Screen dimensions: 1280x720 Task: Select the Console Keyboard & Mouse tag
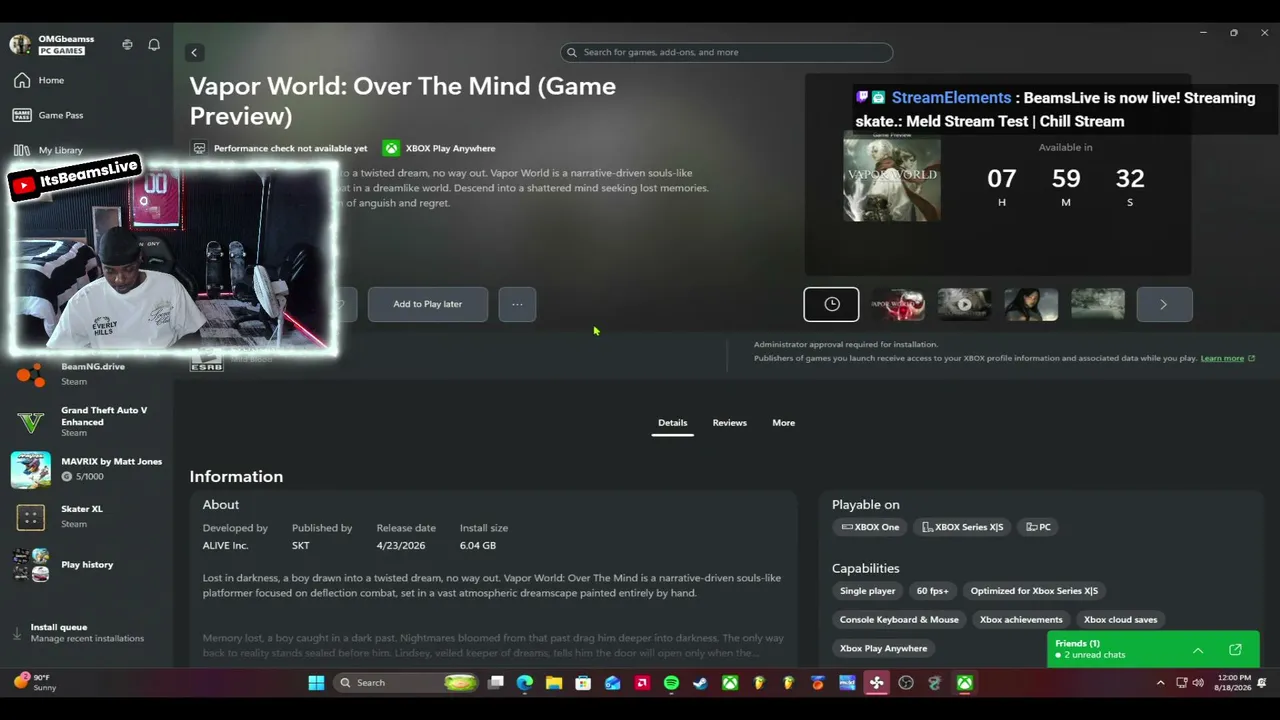899,620
